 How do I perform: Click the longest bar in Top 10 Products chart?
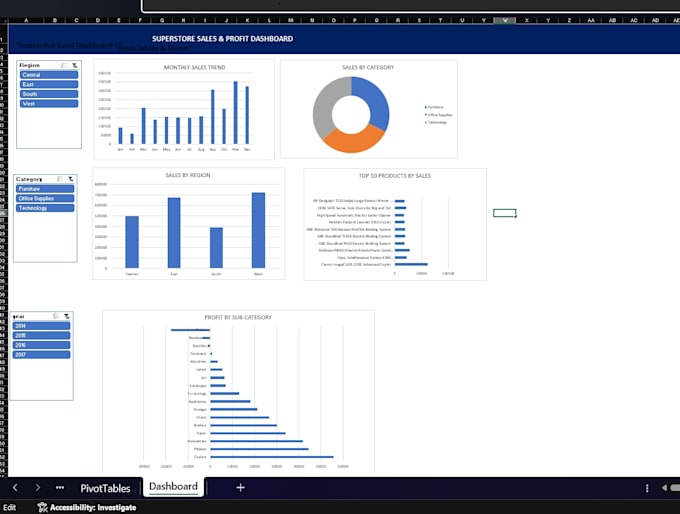tap(411, 264)
